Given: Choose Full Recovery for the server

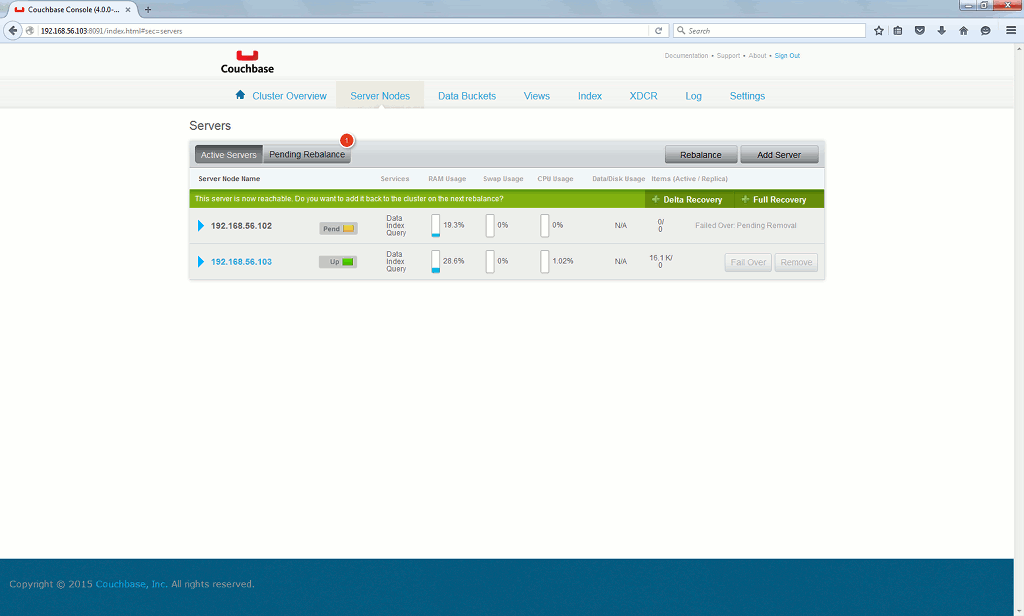Looking at the screenshot, I should pos(779,199).
